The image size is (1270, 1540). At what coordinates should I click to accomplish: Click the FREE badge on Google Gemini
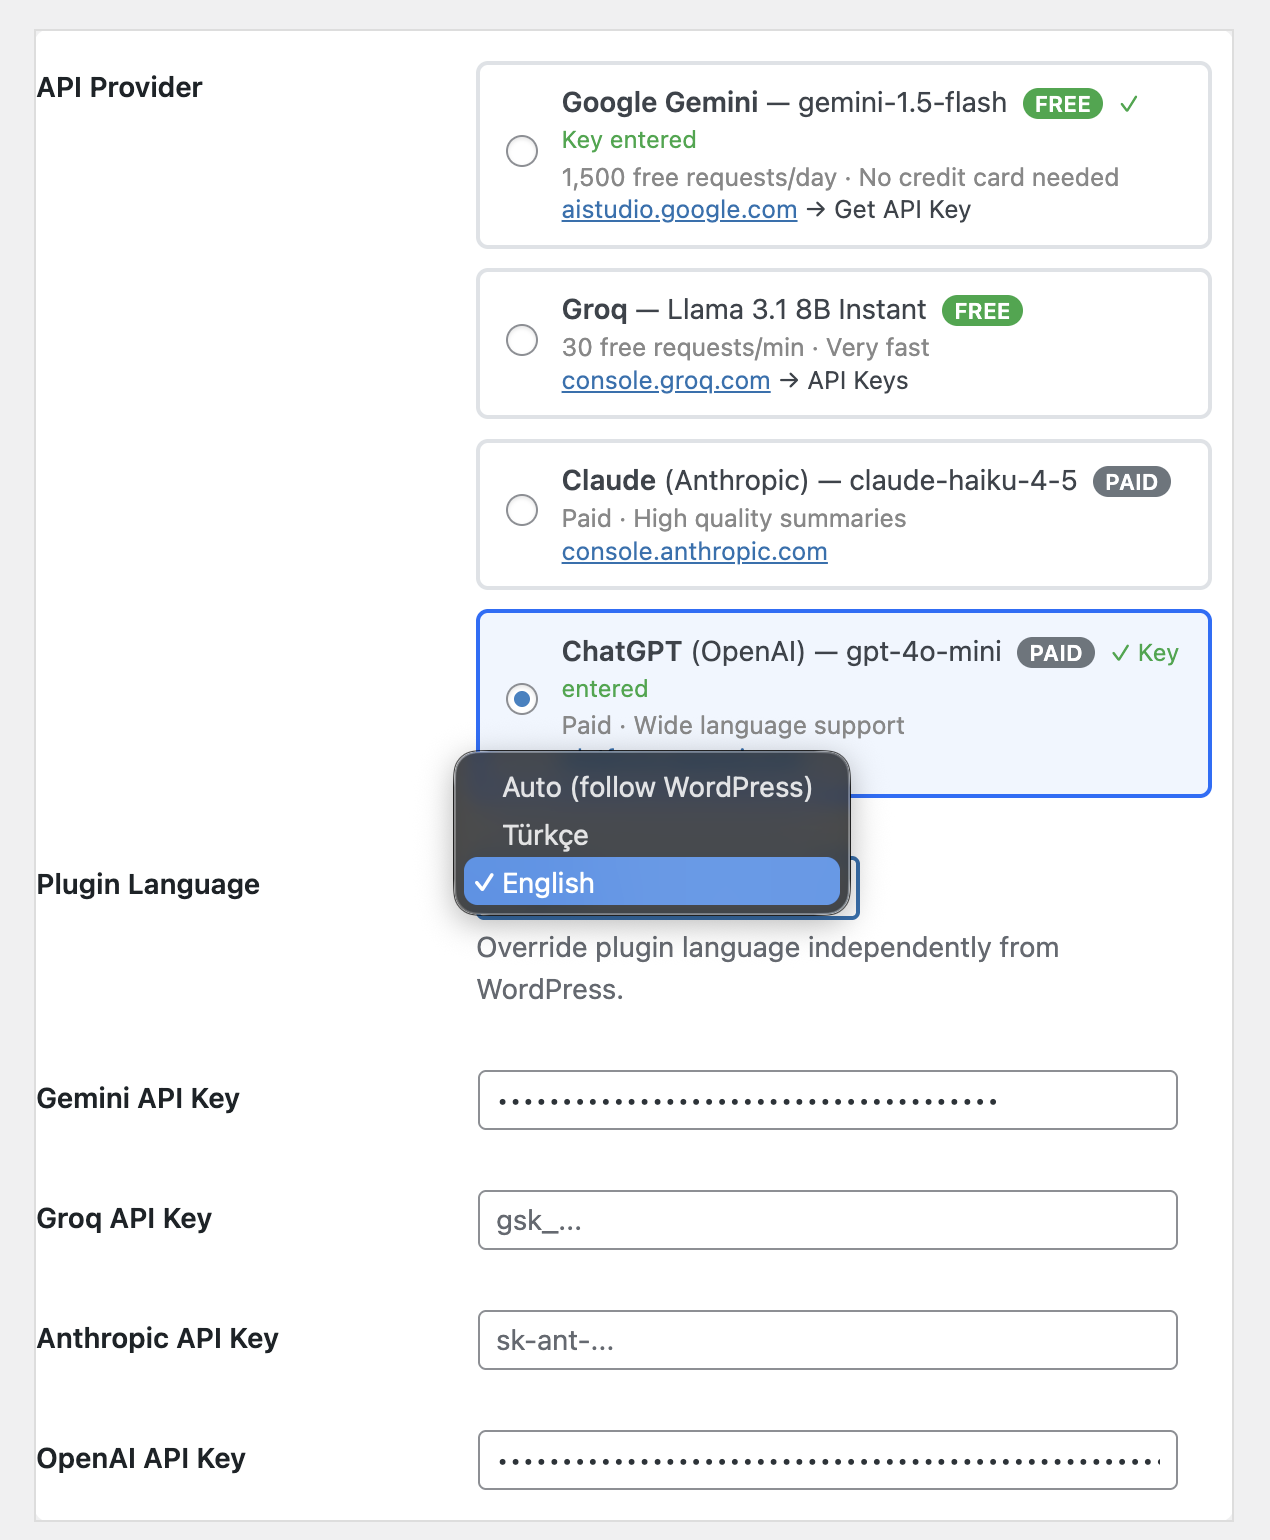[1062, 104]
